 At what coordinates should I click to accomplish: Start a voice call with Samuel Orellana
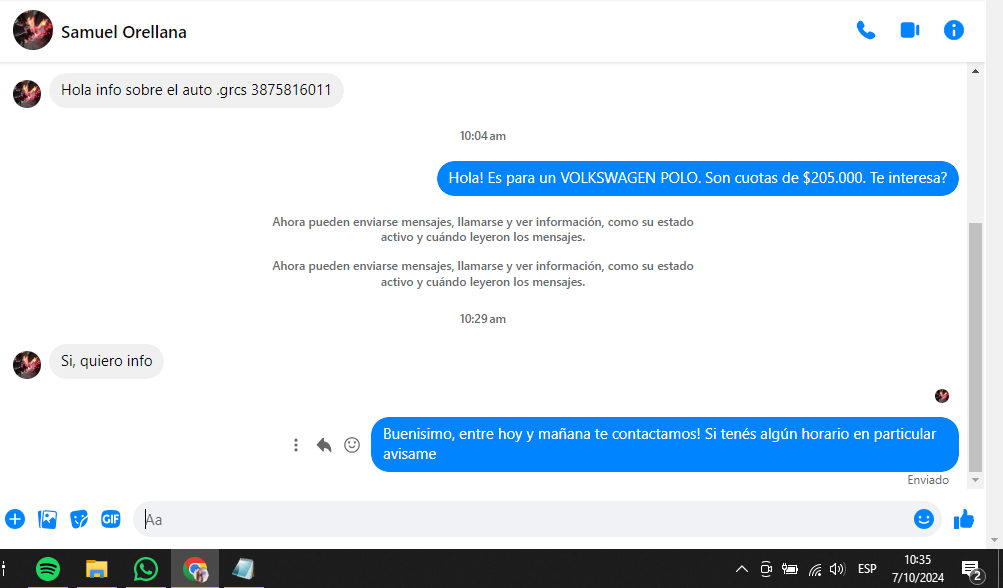tap(866, 30)
